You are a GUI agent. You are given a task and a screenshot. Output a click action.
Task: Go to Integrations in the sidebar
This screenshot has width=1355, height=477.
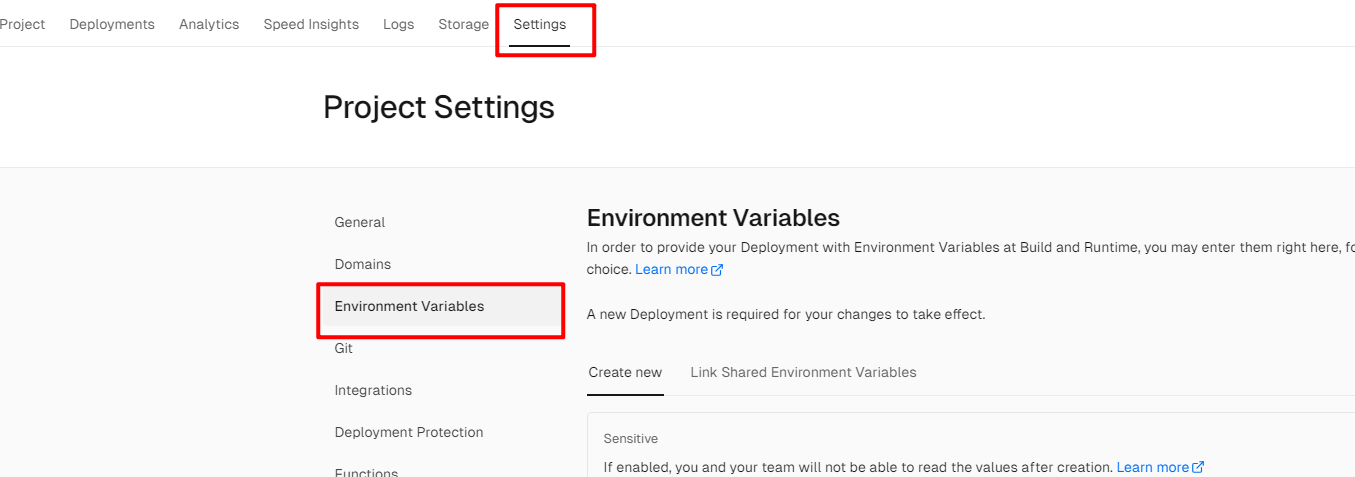tap(373, 390)
